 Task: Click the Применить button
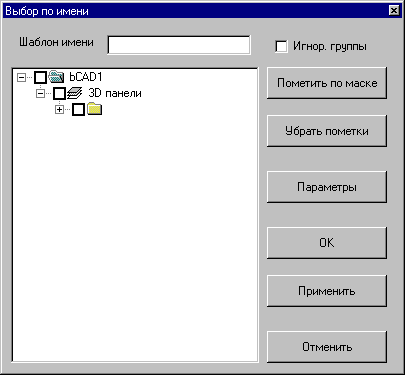point(327,291)
